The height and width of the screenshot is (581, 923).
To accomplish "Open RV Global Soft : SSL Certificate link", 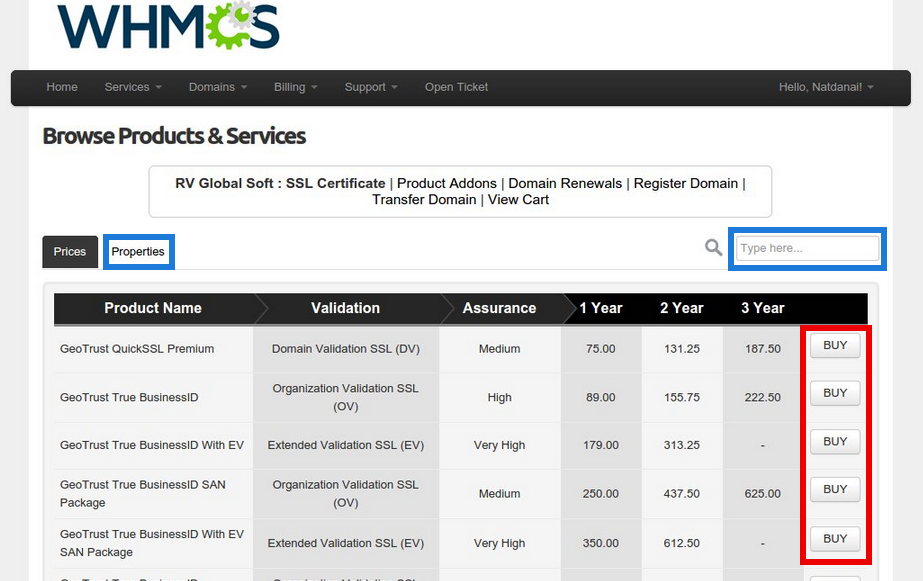I will tap(280, 184).
